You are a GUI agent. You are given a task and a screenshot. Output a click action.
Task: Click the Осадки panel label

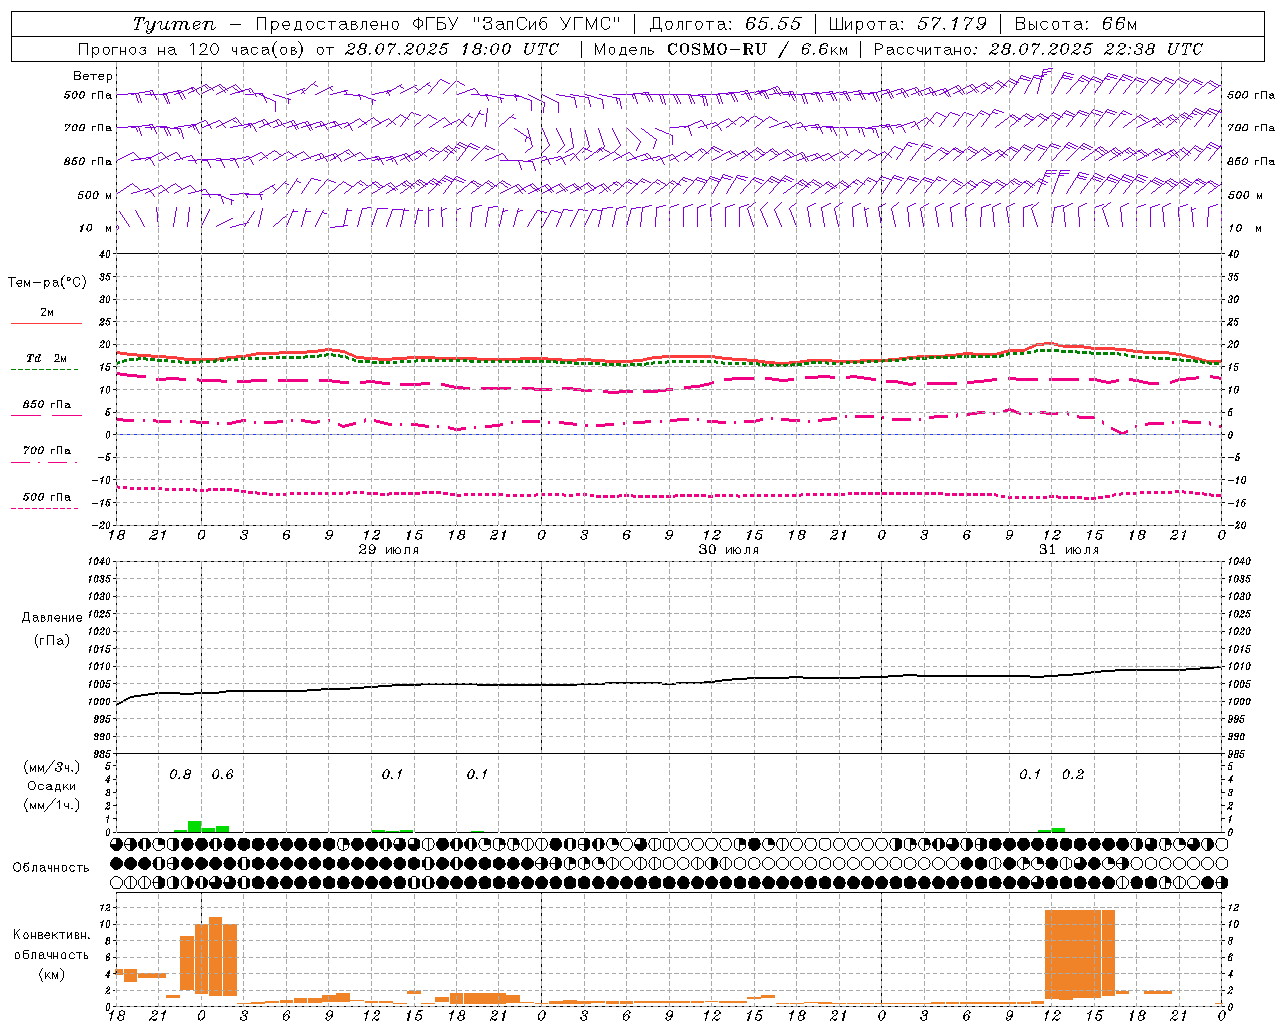52,786
